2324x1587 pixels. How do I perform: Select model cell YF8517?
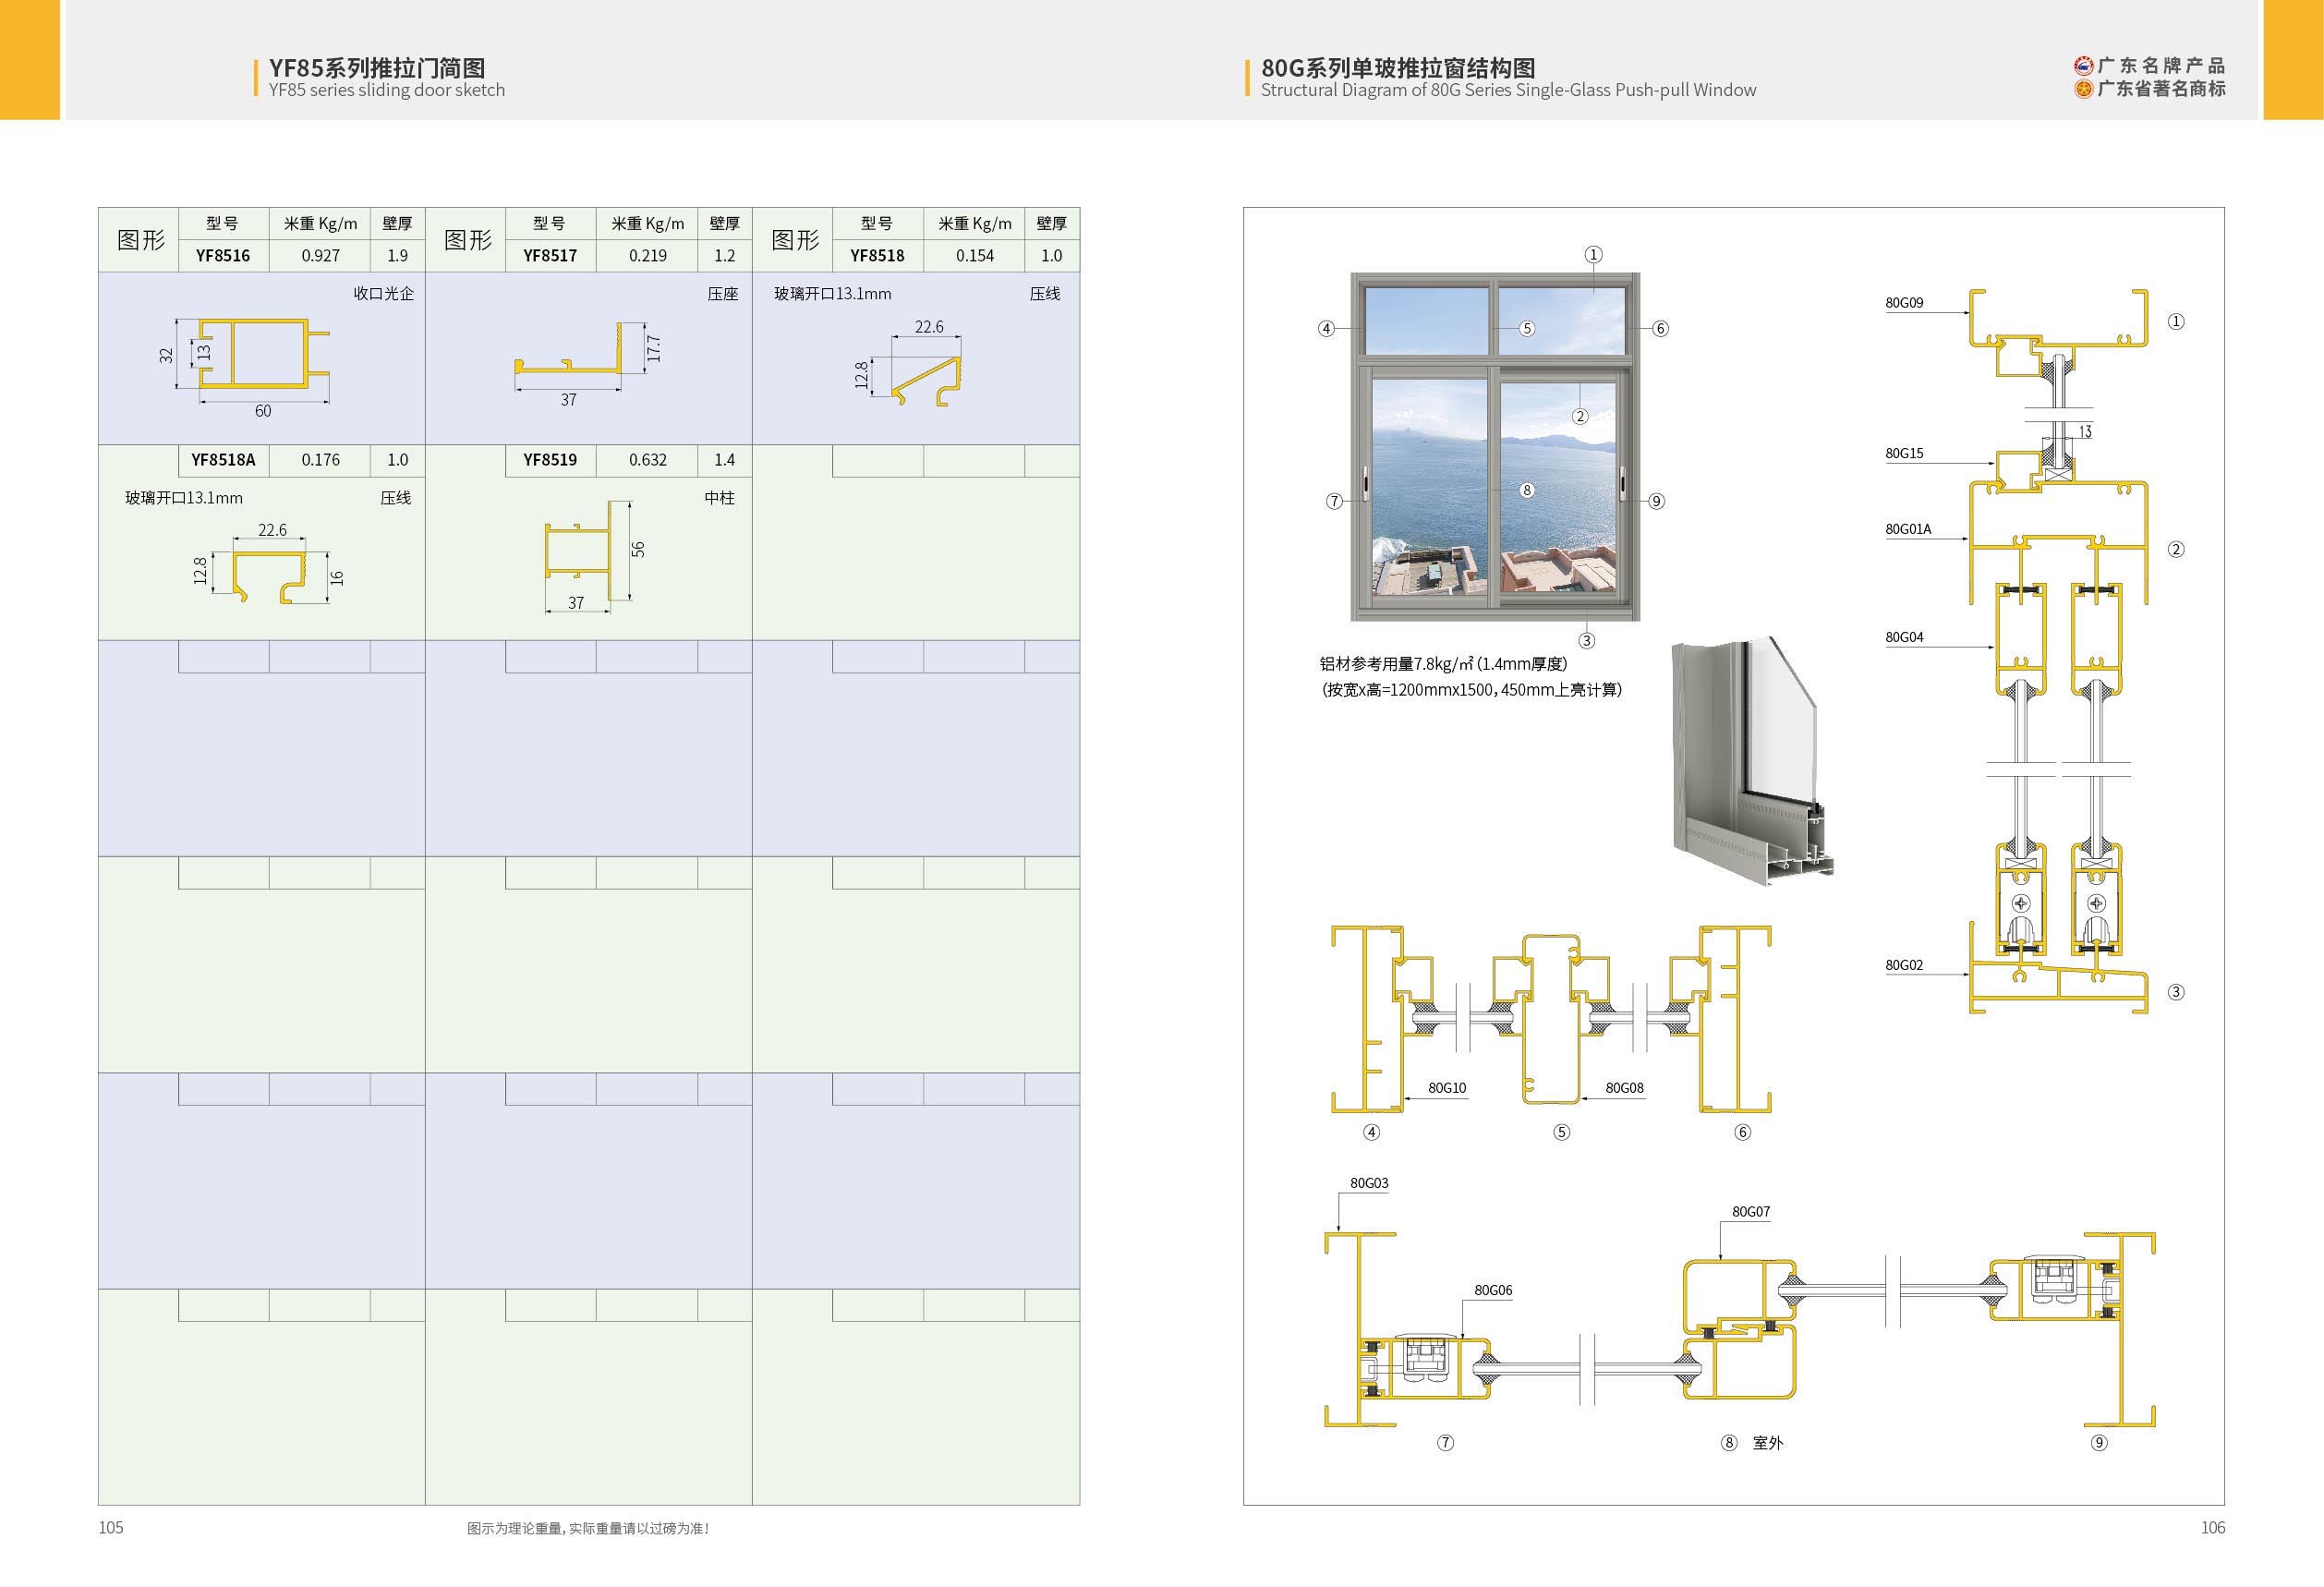tap(550, 255)
